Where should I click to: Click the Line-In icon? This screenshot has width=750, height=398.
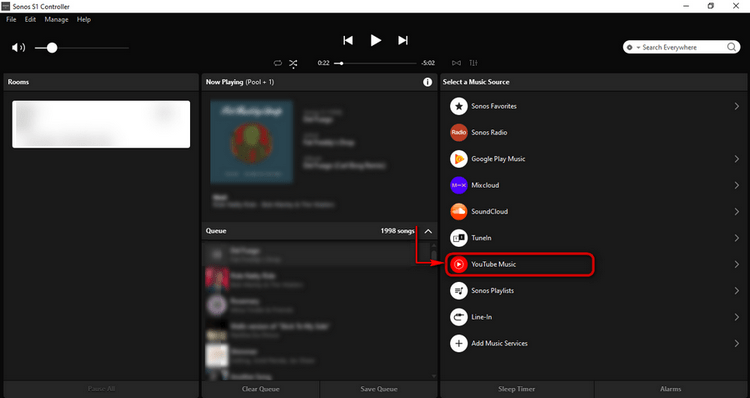[x=459, y=317]
